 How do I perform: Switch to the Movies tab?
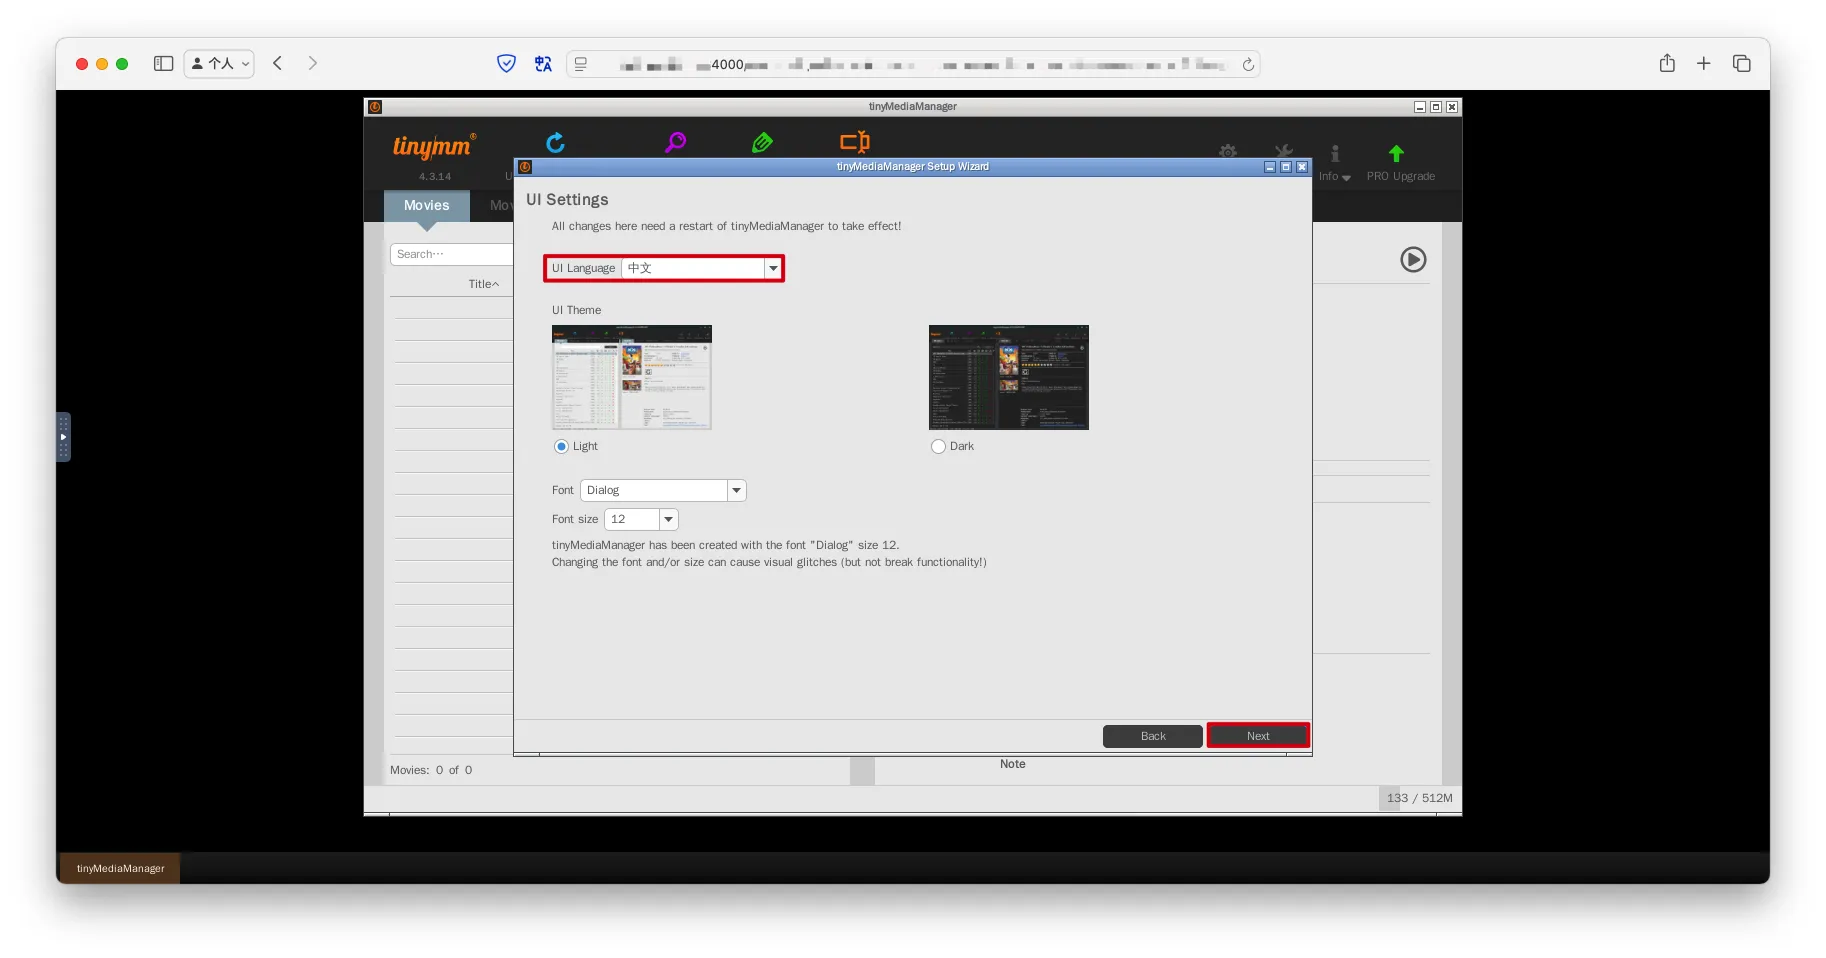coord(426,206)
